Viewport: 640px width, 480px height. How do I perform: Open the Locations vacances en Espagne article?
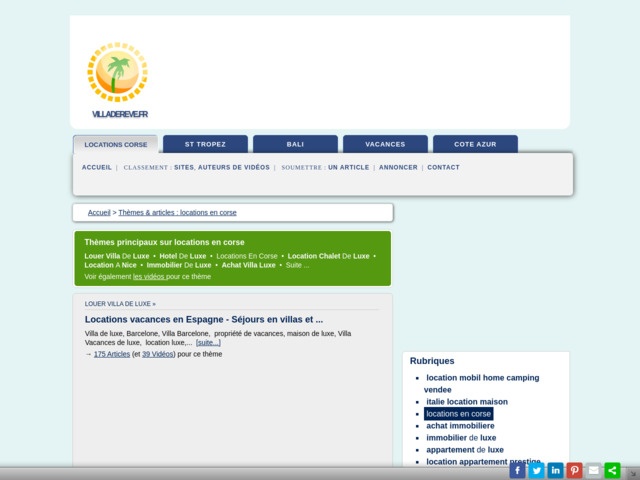203,319
